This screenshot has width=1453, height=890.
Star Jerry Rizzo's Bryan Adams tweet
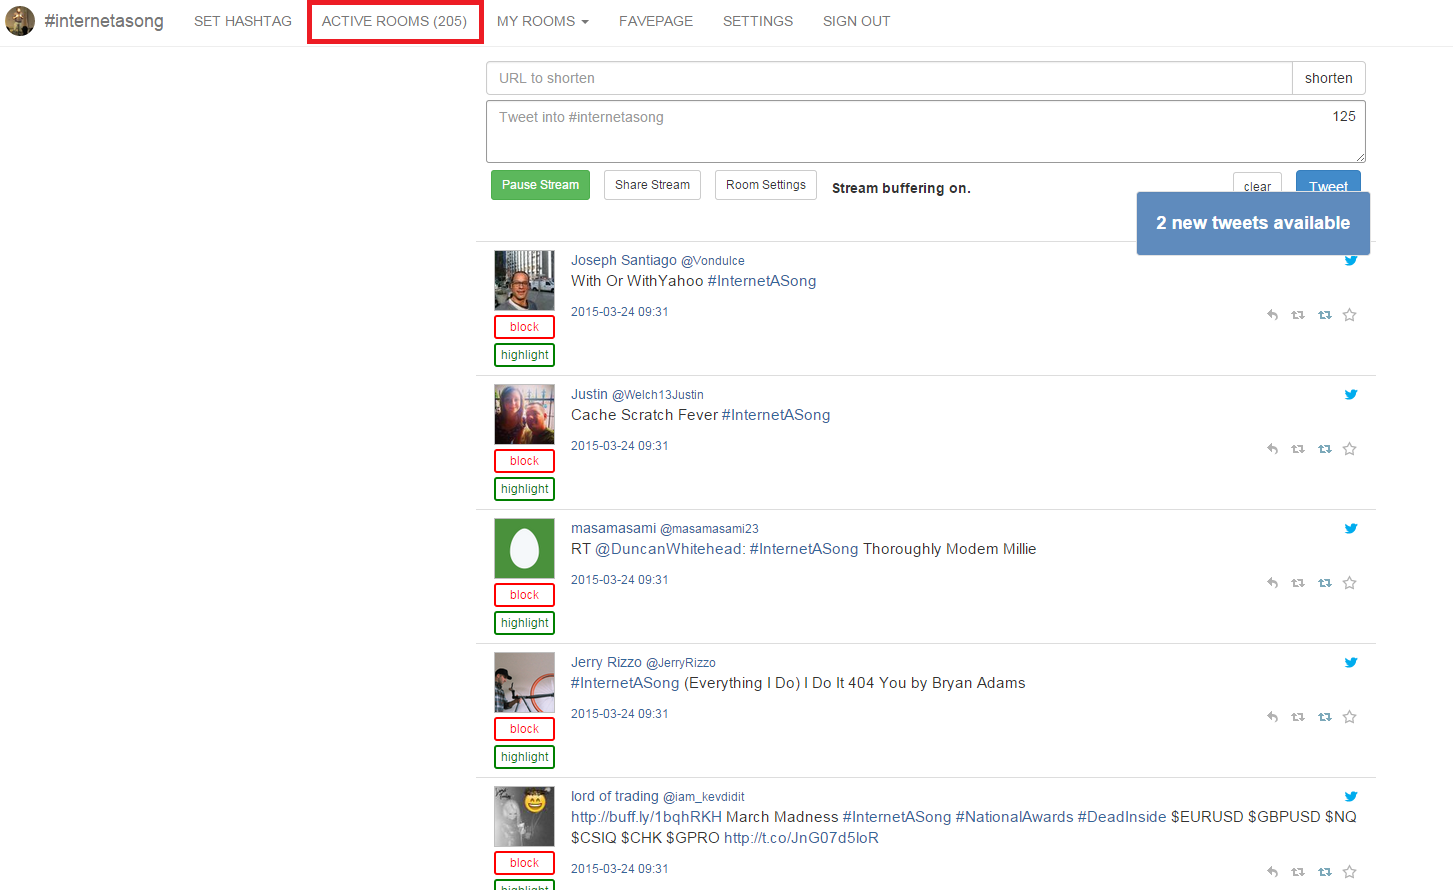(1350, 717)
